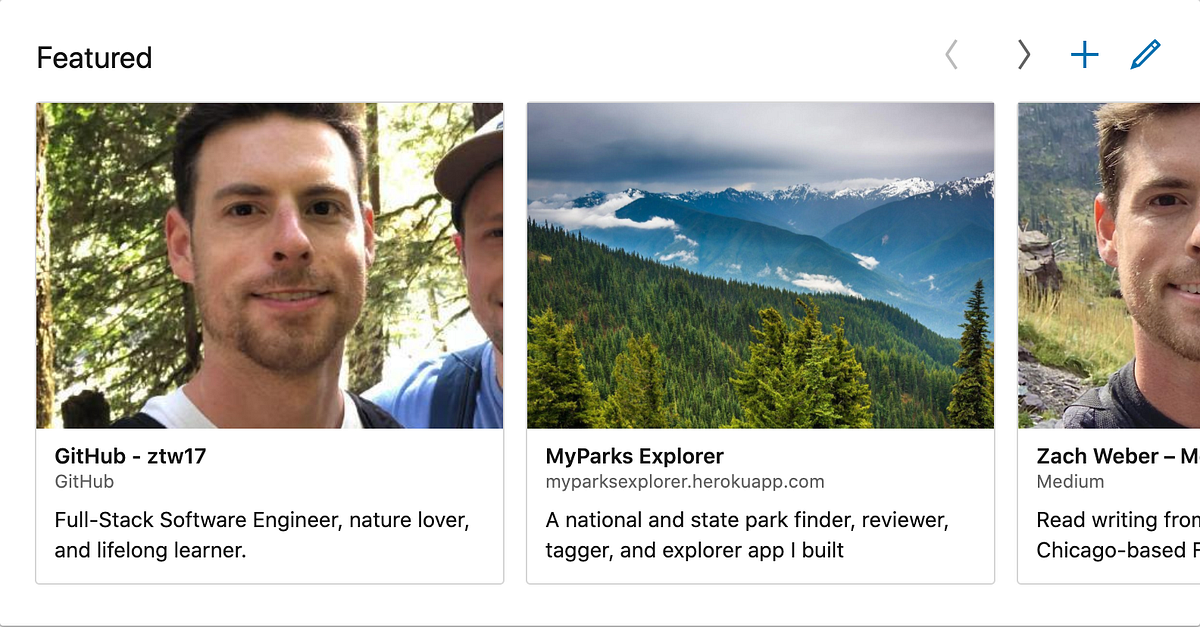Click the MyParks Explorer mountain landscape image

tap(759, 265)
